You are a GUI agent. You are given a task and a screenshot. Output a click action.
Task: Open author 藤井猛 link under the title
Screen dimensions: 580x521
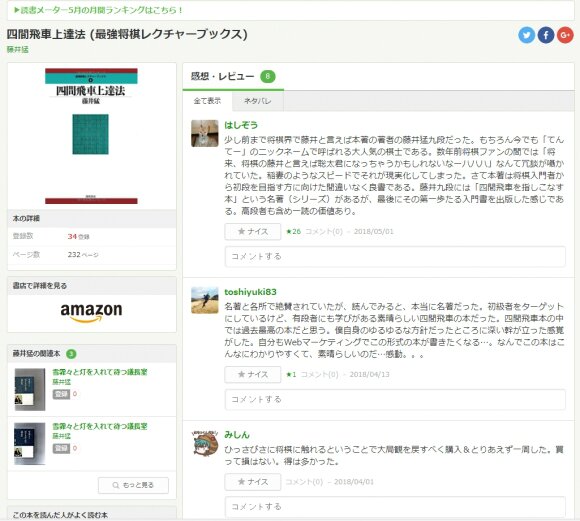point(17,49)
